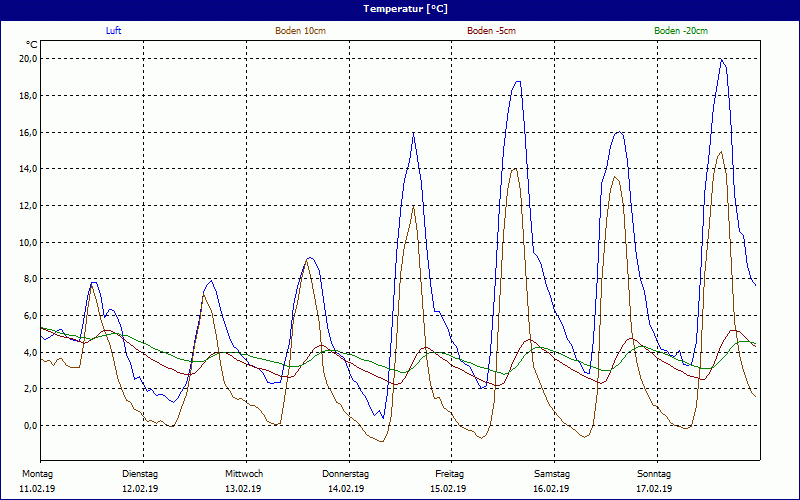Image resolution: width=800 pixels, height=500 pixels.
Task: Select the "Boden 10cm" legend label
Action: click(300, 31)
